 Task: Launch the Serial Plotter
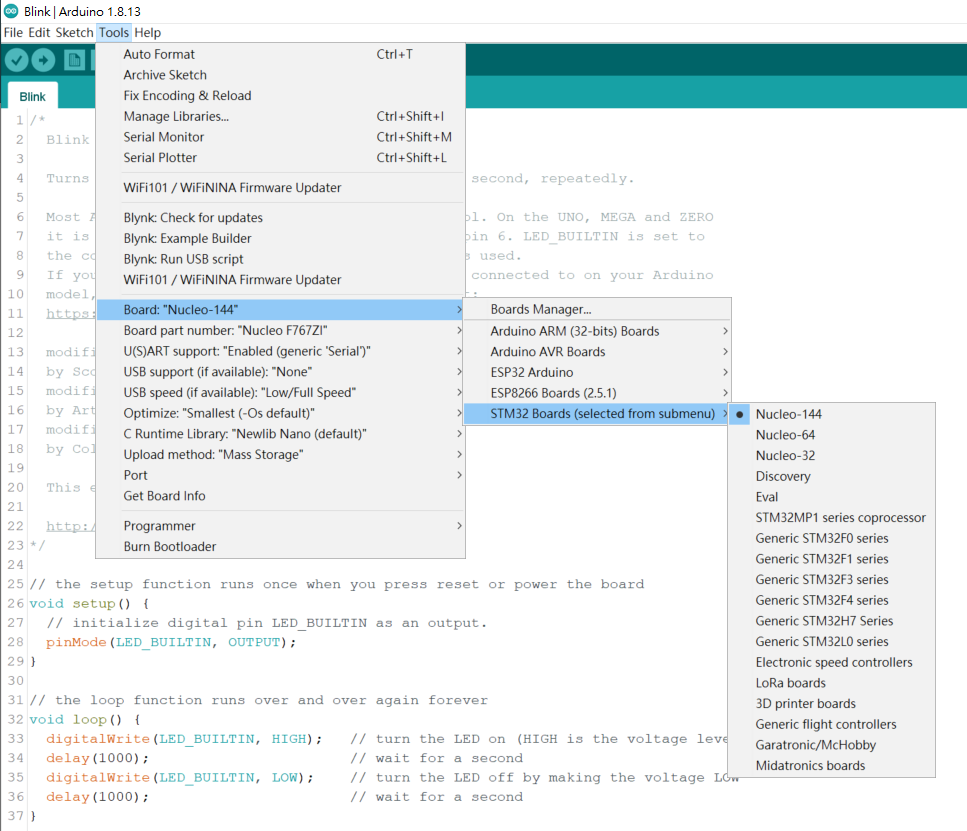tap(281, 157)
